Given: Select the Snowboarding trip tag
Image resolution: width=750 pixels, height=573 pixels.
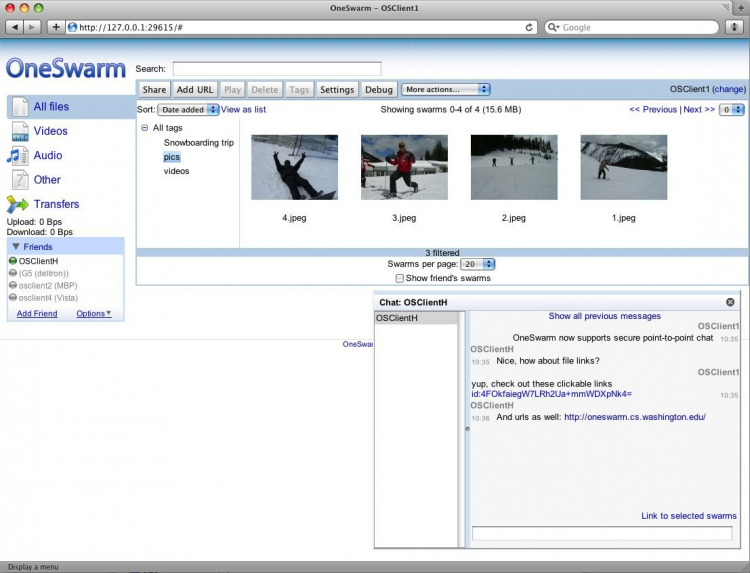Looking at the screenshot, I should pos(198,143).
